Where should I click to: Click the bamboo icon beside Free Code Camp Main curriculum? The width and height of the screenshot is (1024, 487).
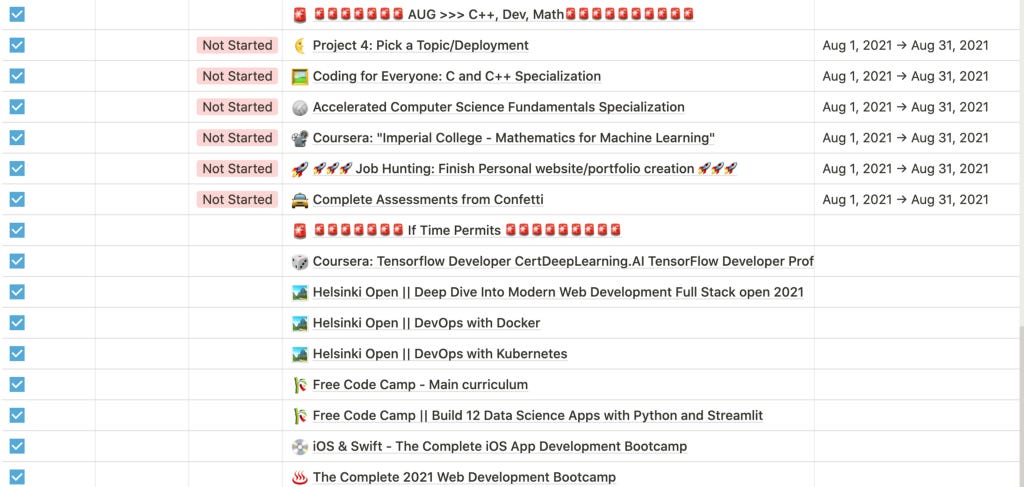[299, 385]
